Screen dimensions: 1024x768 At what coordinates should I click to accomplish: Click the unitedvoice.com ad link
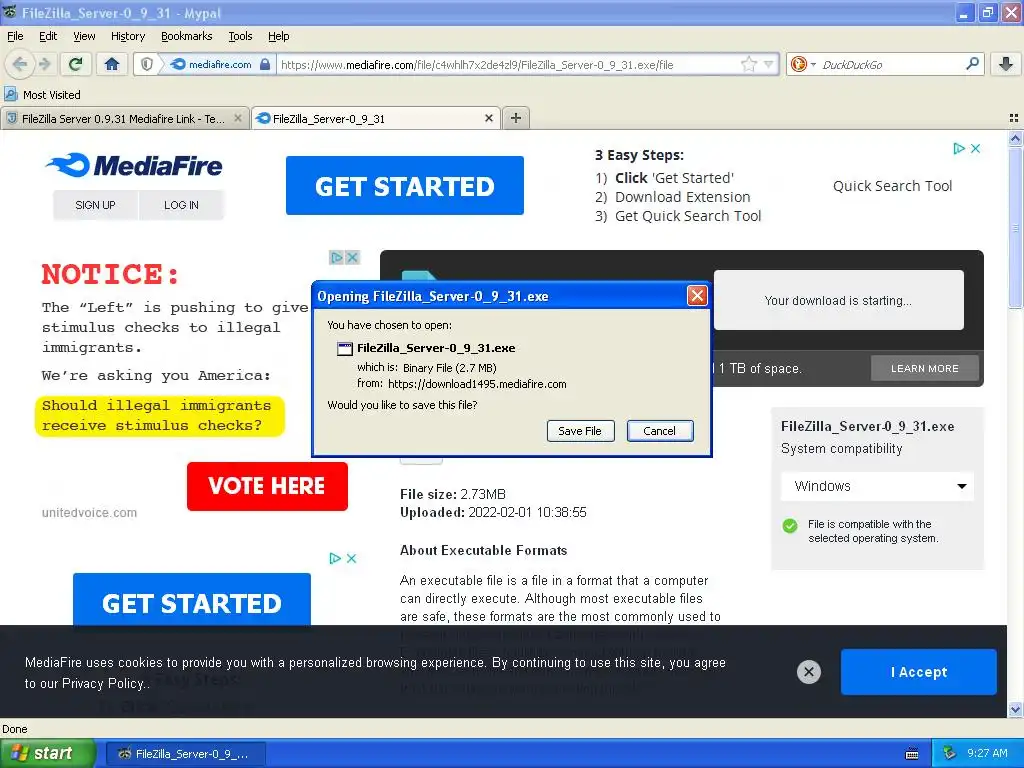tap(89, 513)
